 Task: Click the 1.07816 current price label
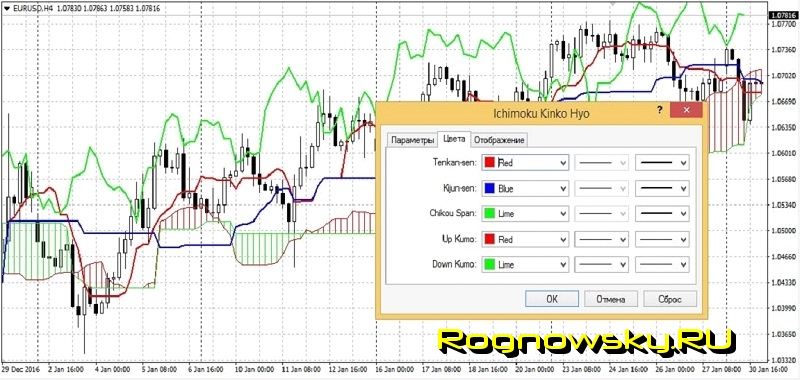tap(784, 15)
